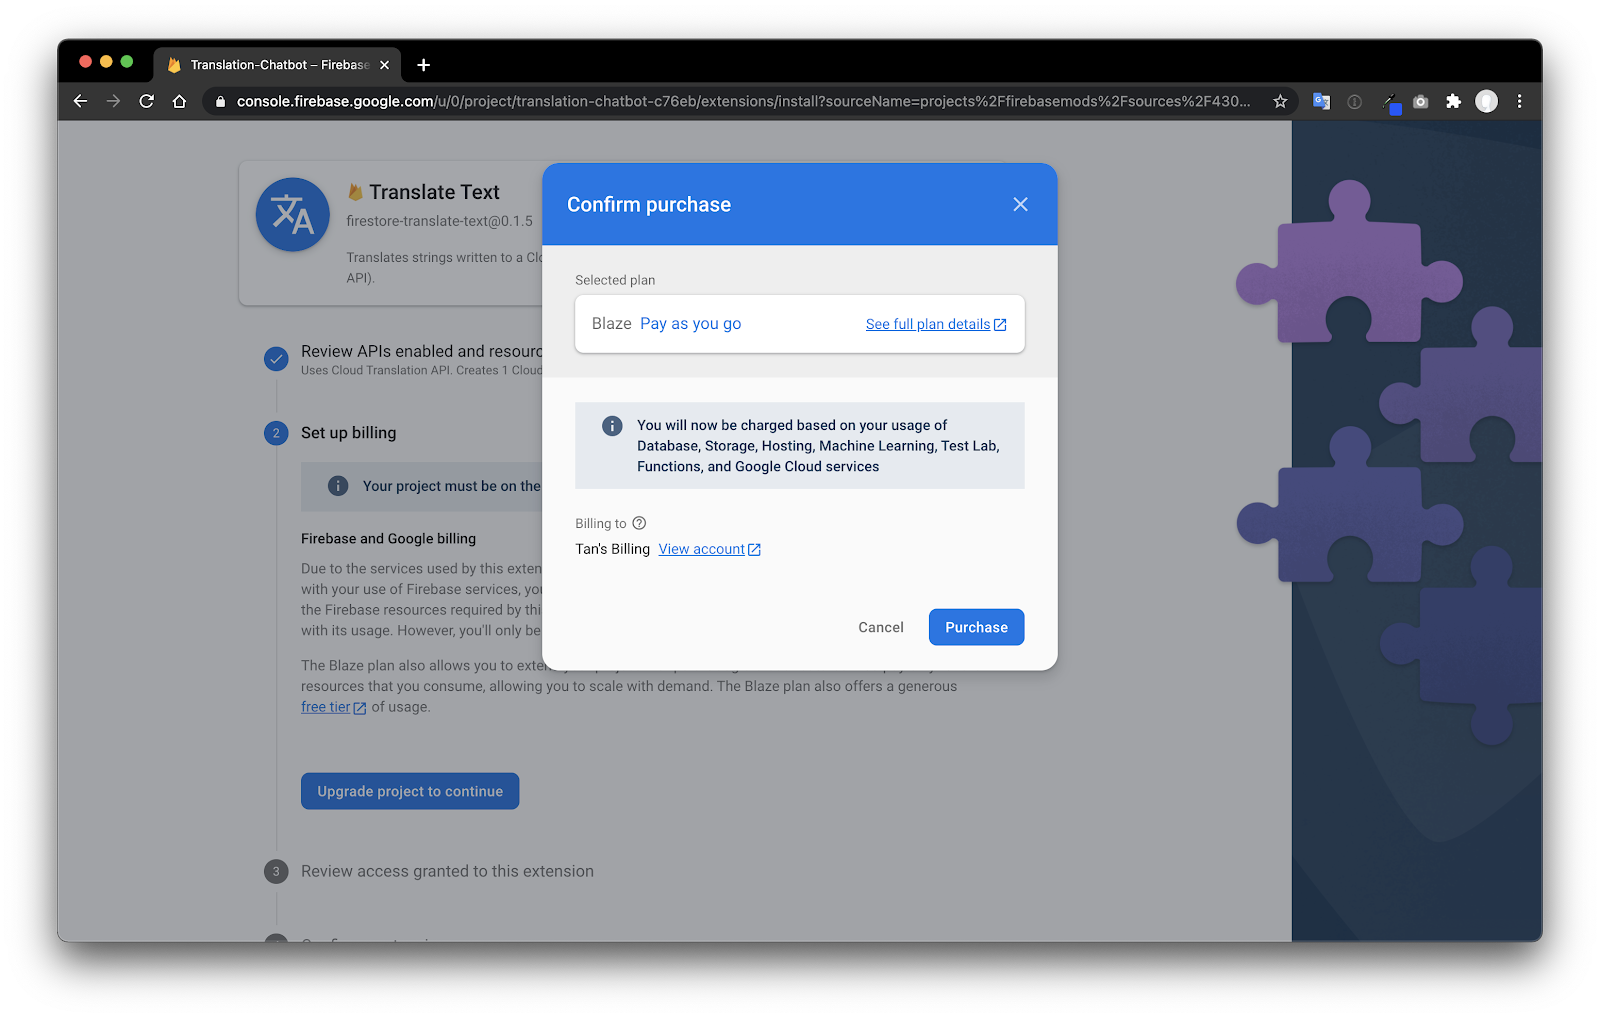Screen dimensions: 1600x1018
Task: Select the Translation-Chatbot Firebase tab
Action: [x=277, y=65]
